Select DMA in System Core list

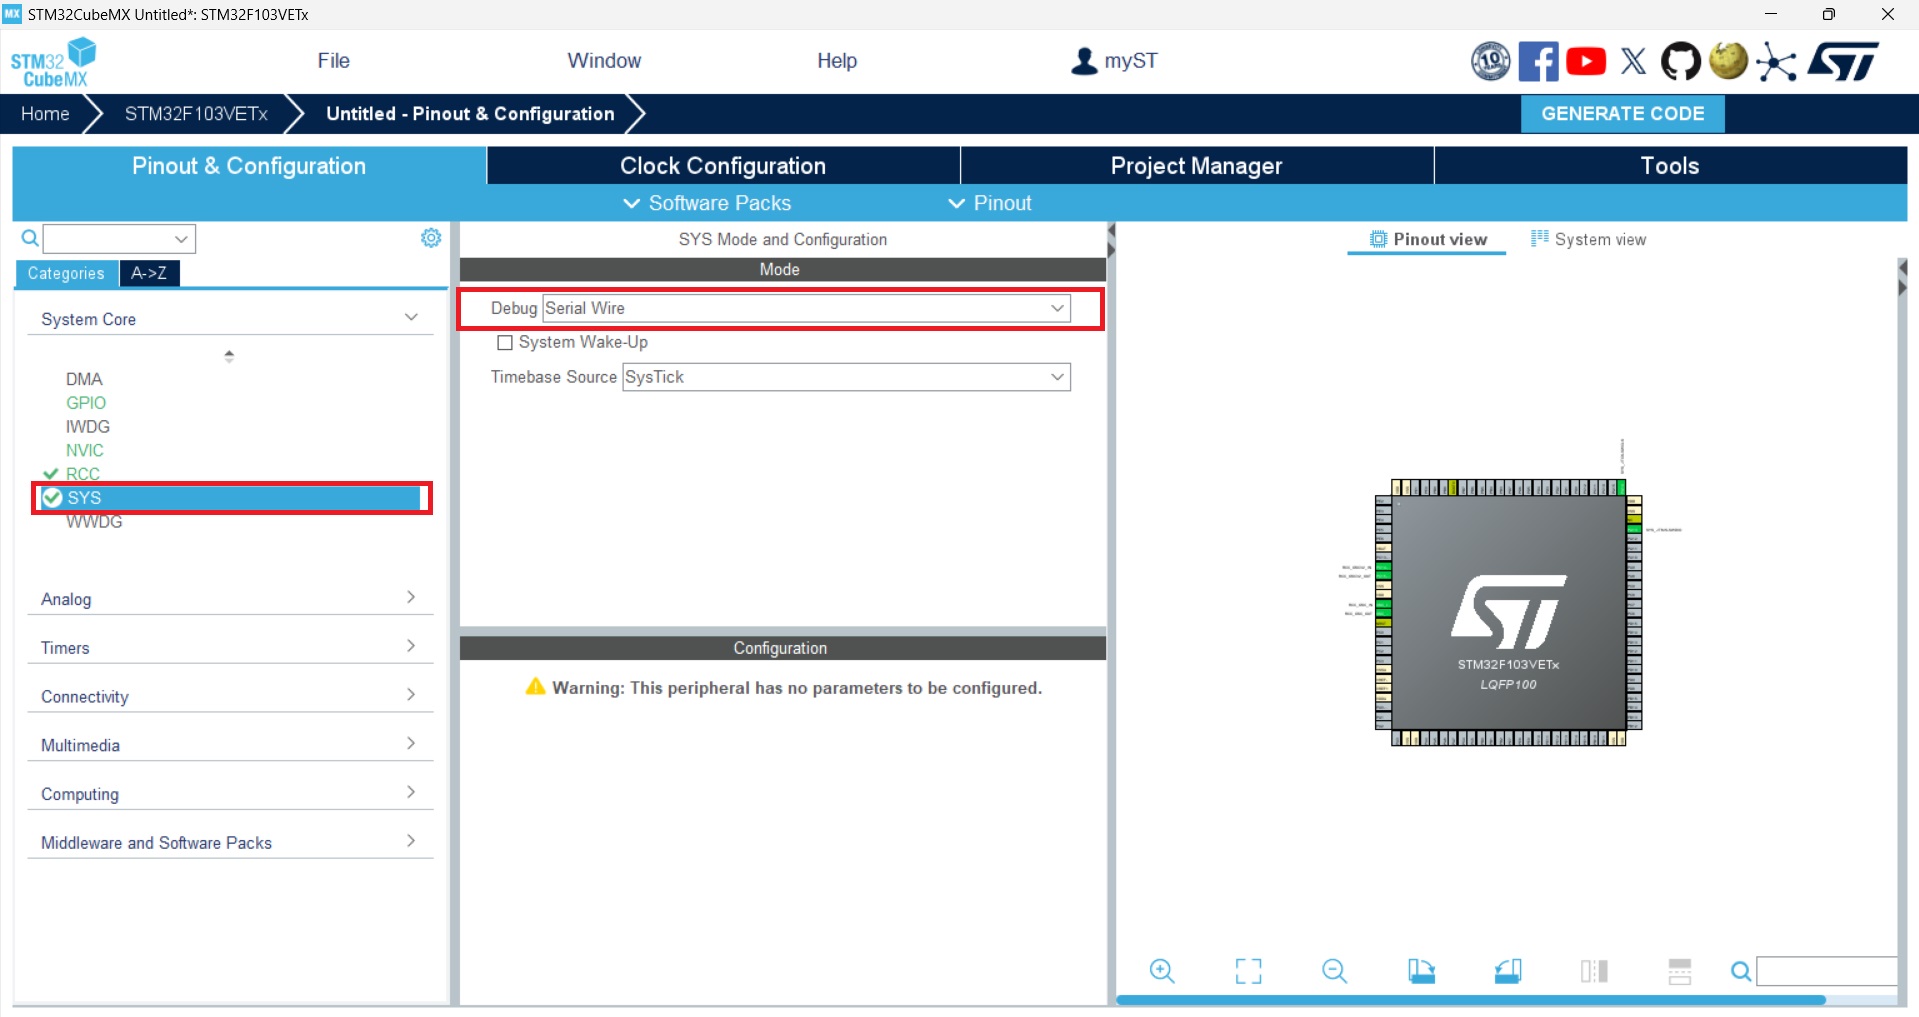(x=84, y=379)
